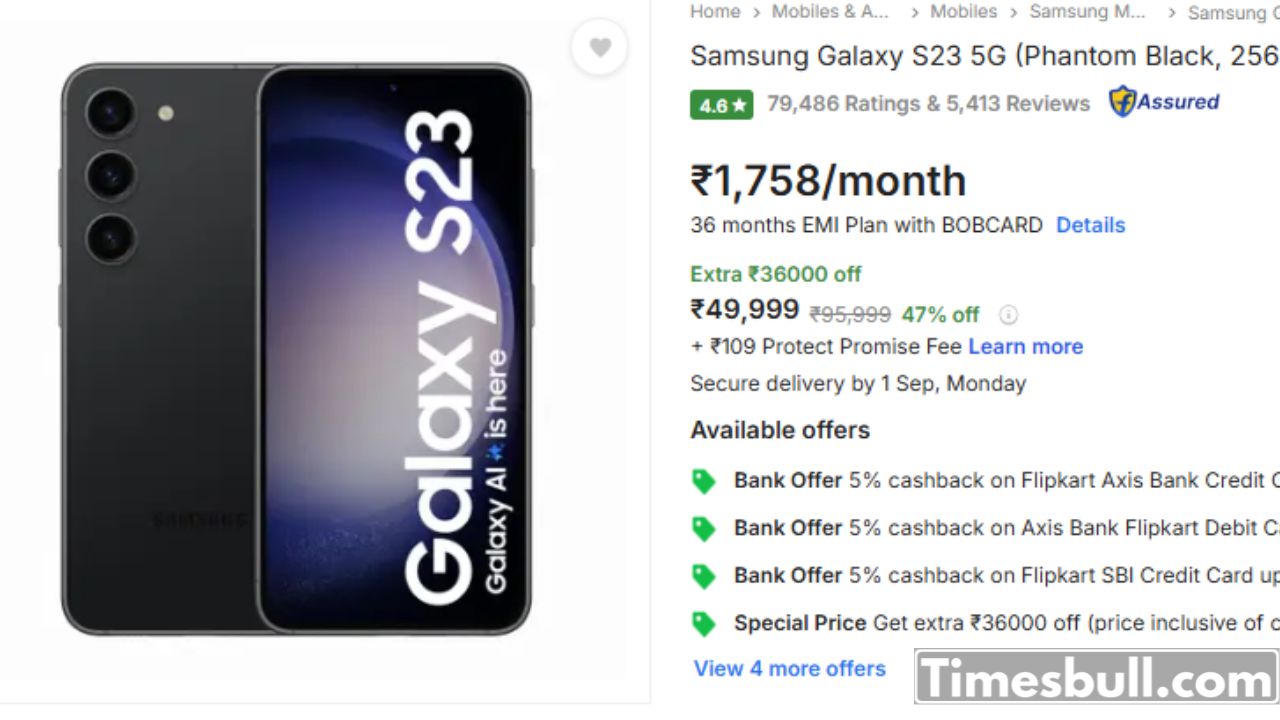Open EMI plan Details link

tap(1090, 225)
